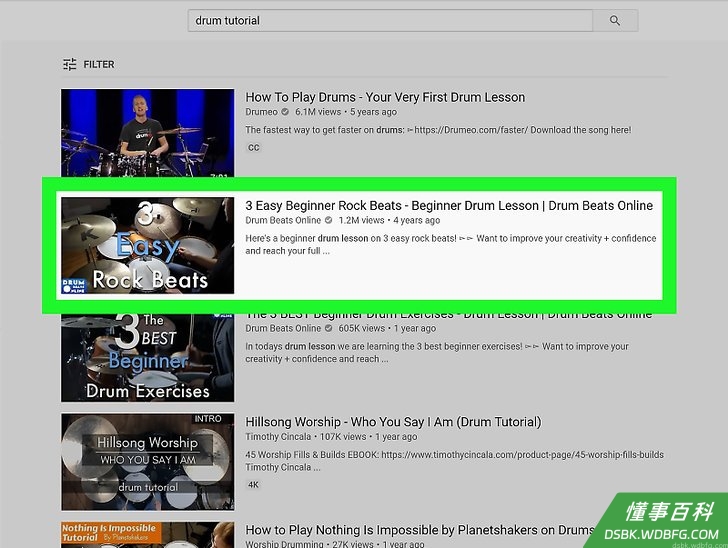Click the Drumeo description 'The fastest way to get faster'

(438, 130)
